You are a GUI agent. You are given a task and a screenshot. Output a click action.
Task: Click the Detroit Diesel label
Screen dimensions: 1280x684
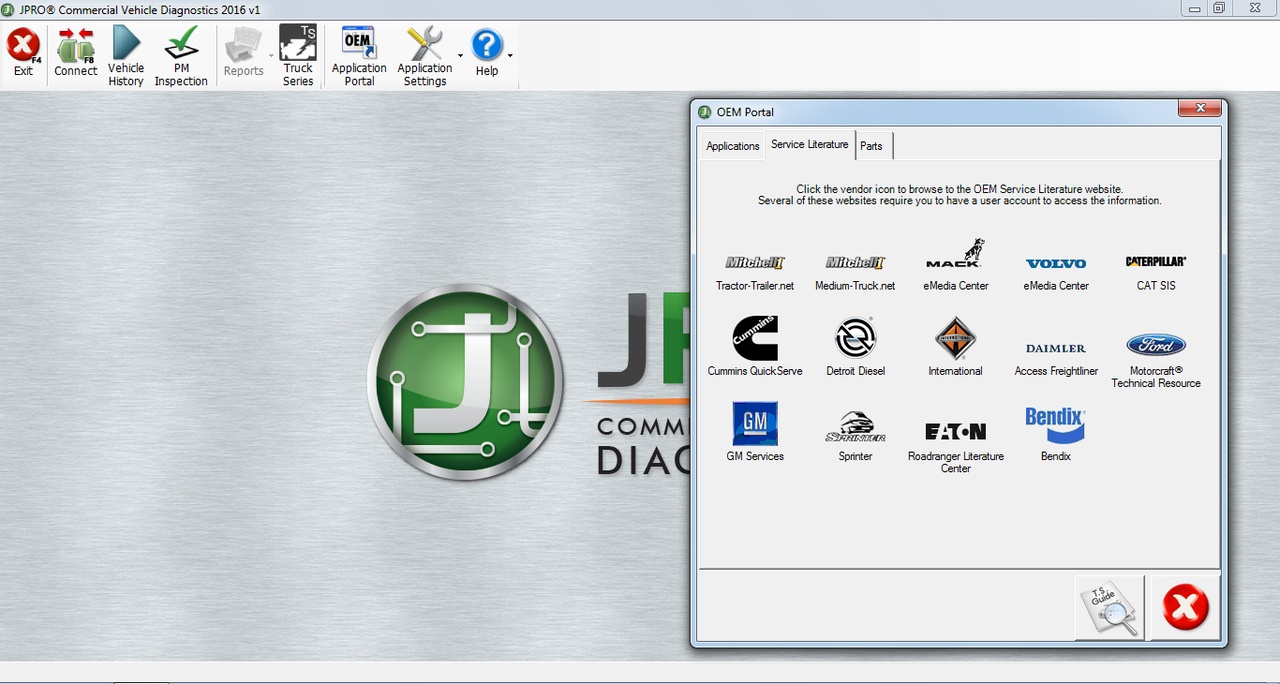(x=856, y=371)
